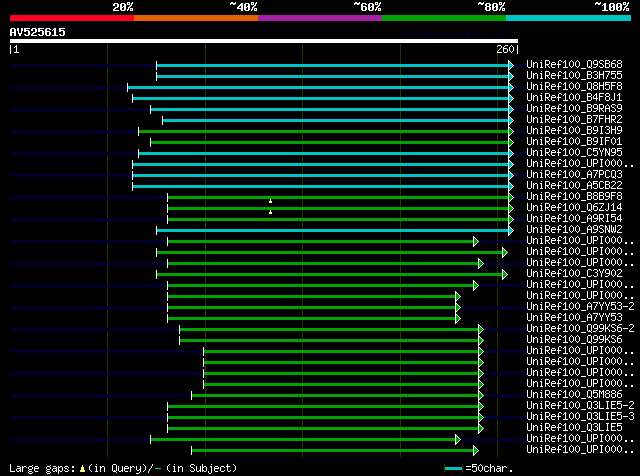Click the white AV525615 query sequence bar

point(264,41)
